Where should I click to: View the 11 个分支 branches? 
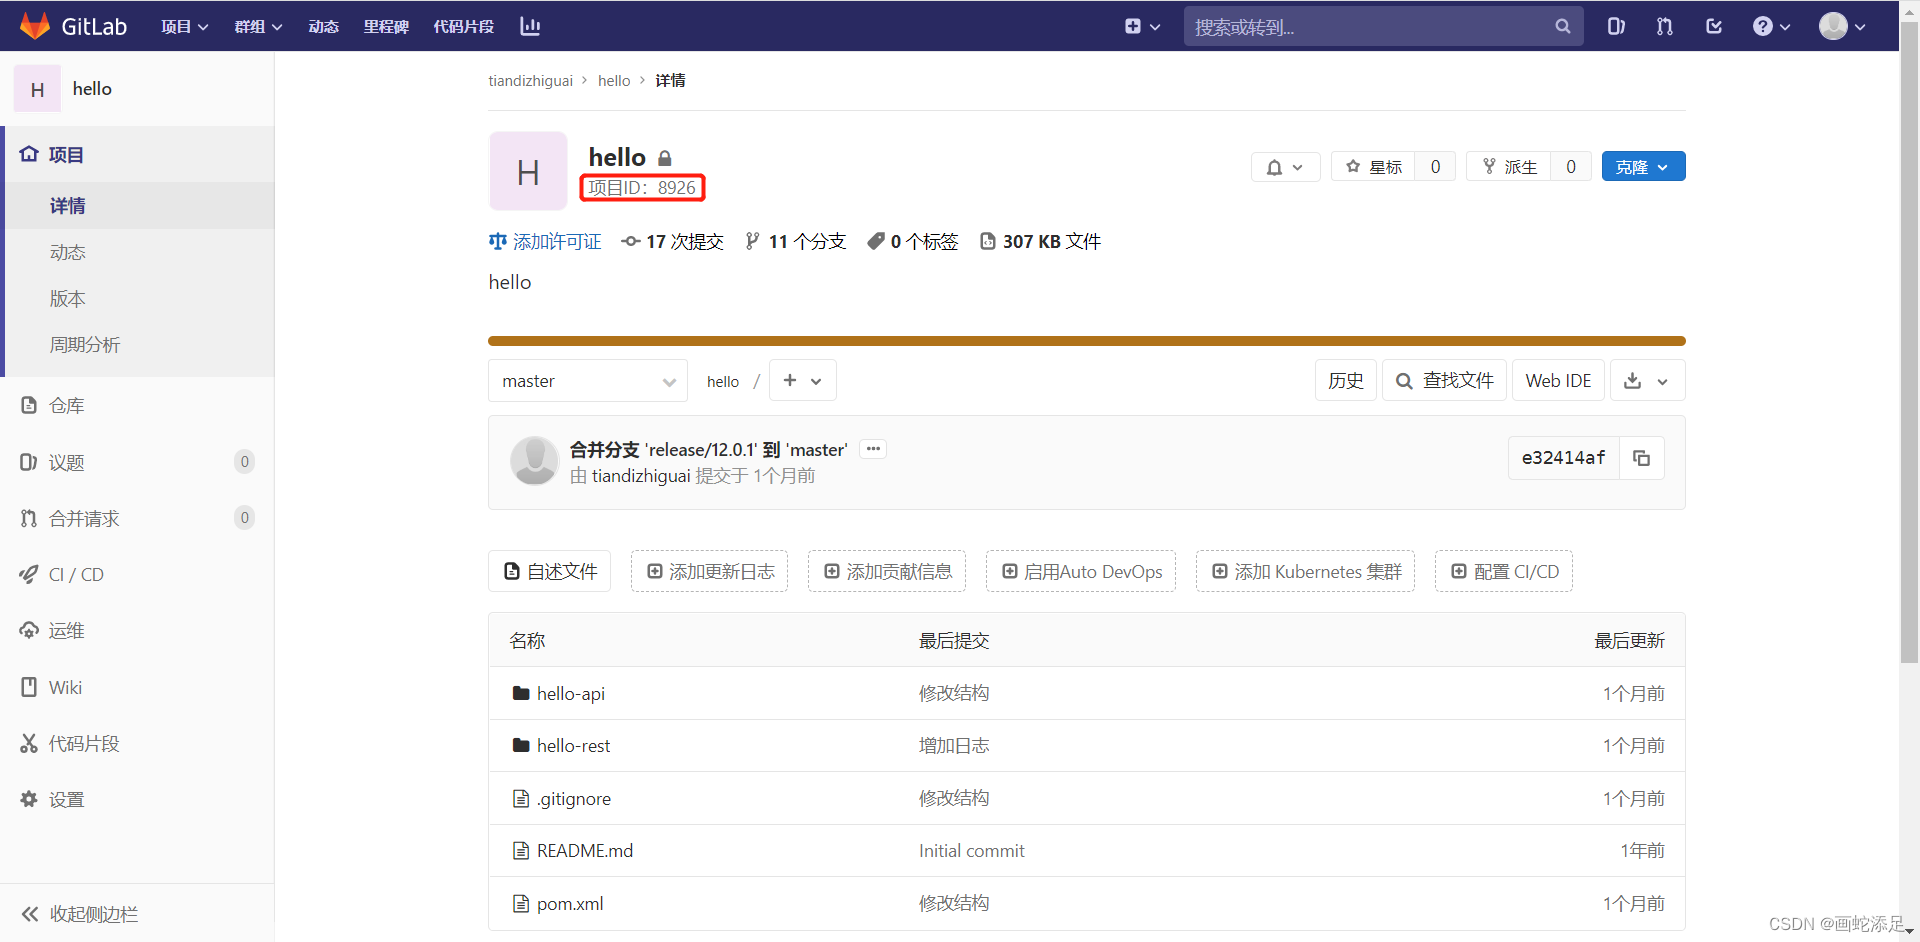(796, 241)
